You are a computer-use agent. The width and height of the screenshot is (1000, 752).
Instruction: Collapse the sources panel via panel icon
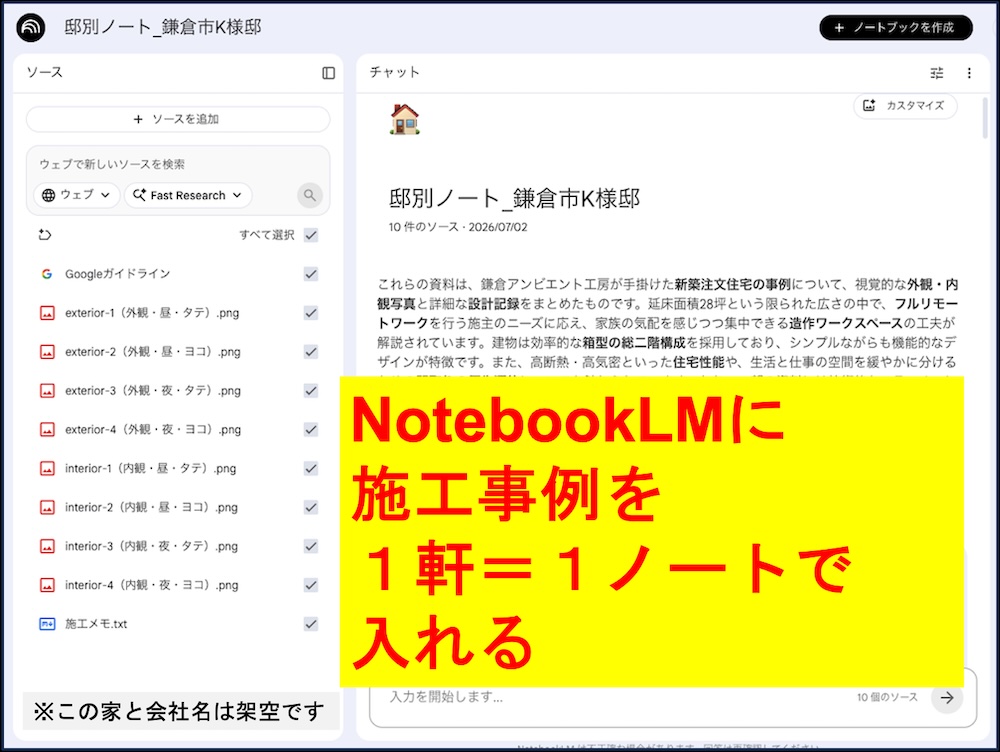(328, 73)
